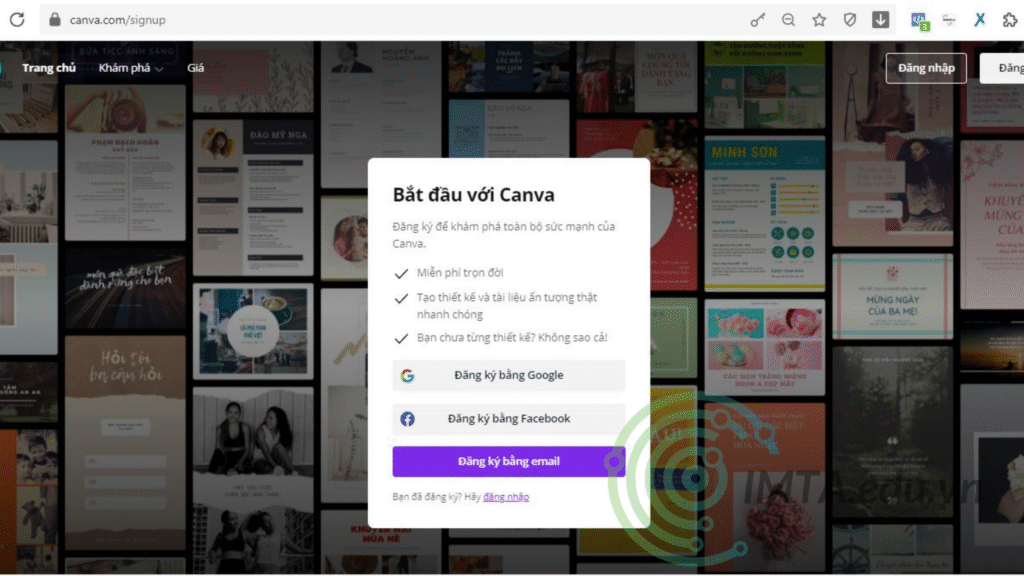Open the saved passwords key icon
The width and height of the screenshot is (1024, 576).
tap(758, 20)
